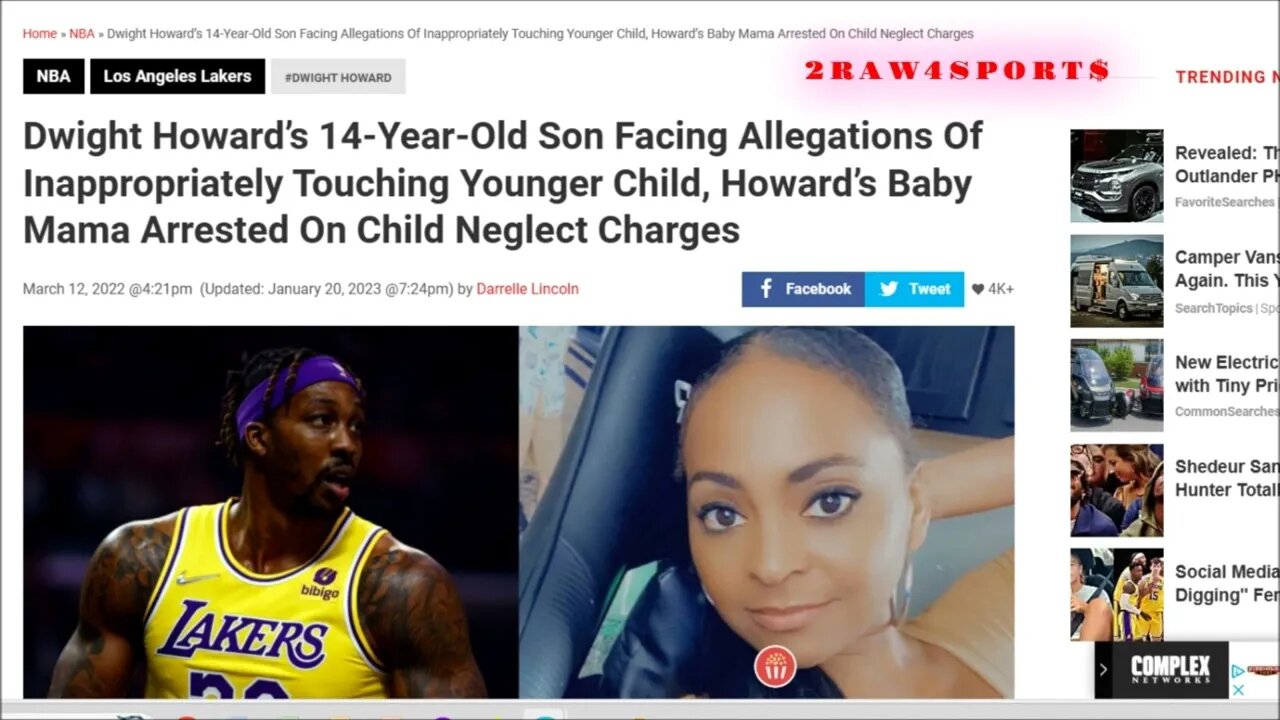Viewport: 1280px width, 720px height.
Task: Open the Shedeur Sanders trending story
Action: tap(1226, 478)
